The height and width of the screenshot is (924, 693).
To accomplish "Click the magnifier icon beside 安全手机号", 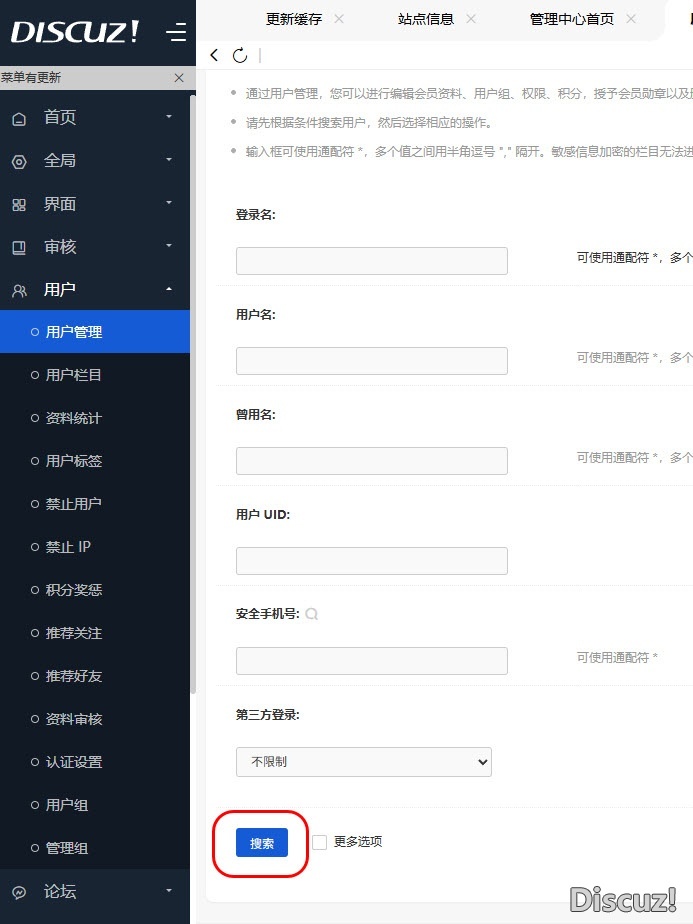I will [312, 614].
